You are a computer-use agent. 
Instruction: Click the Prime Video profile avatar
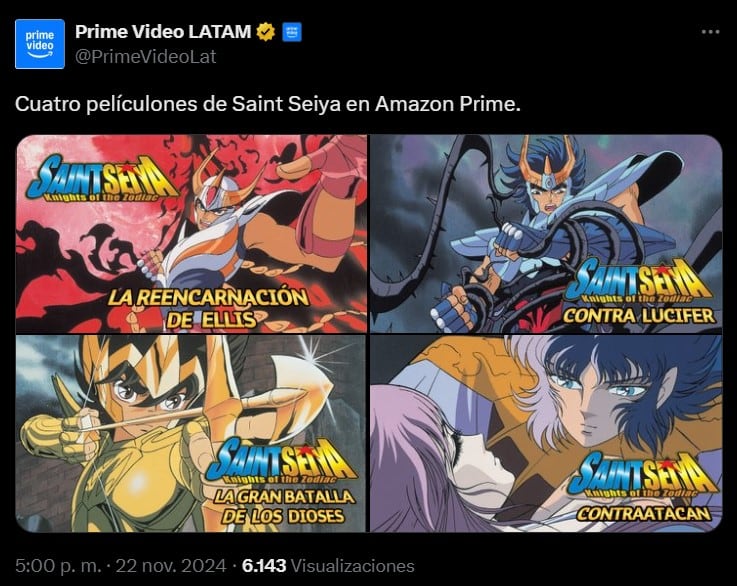click(40, 44)
